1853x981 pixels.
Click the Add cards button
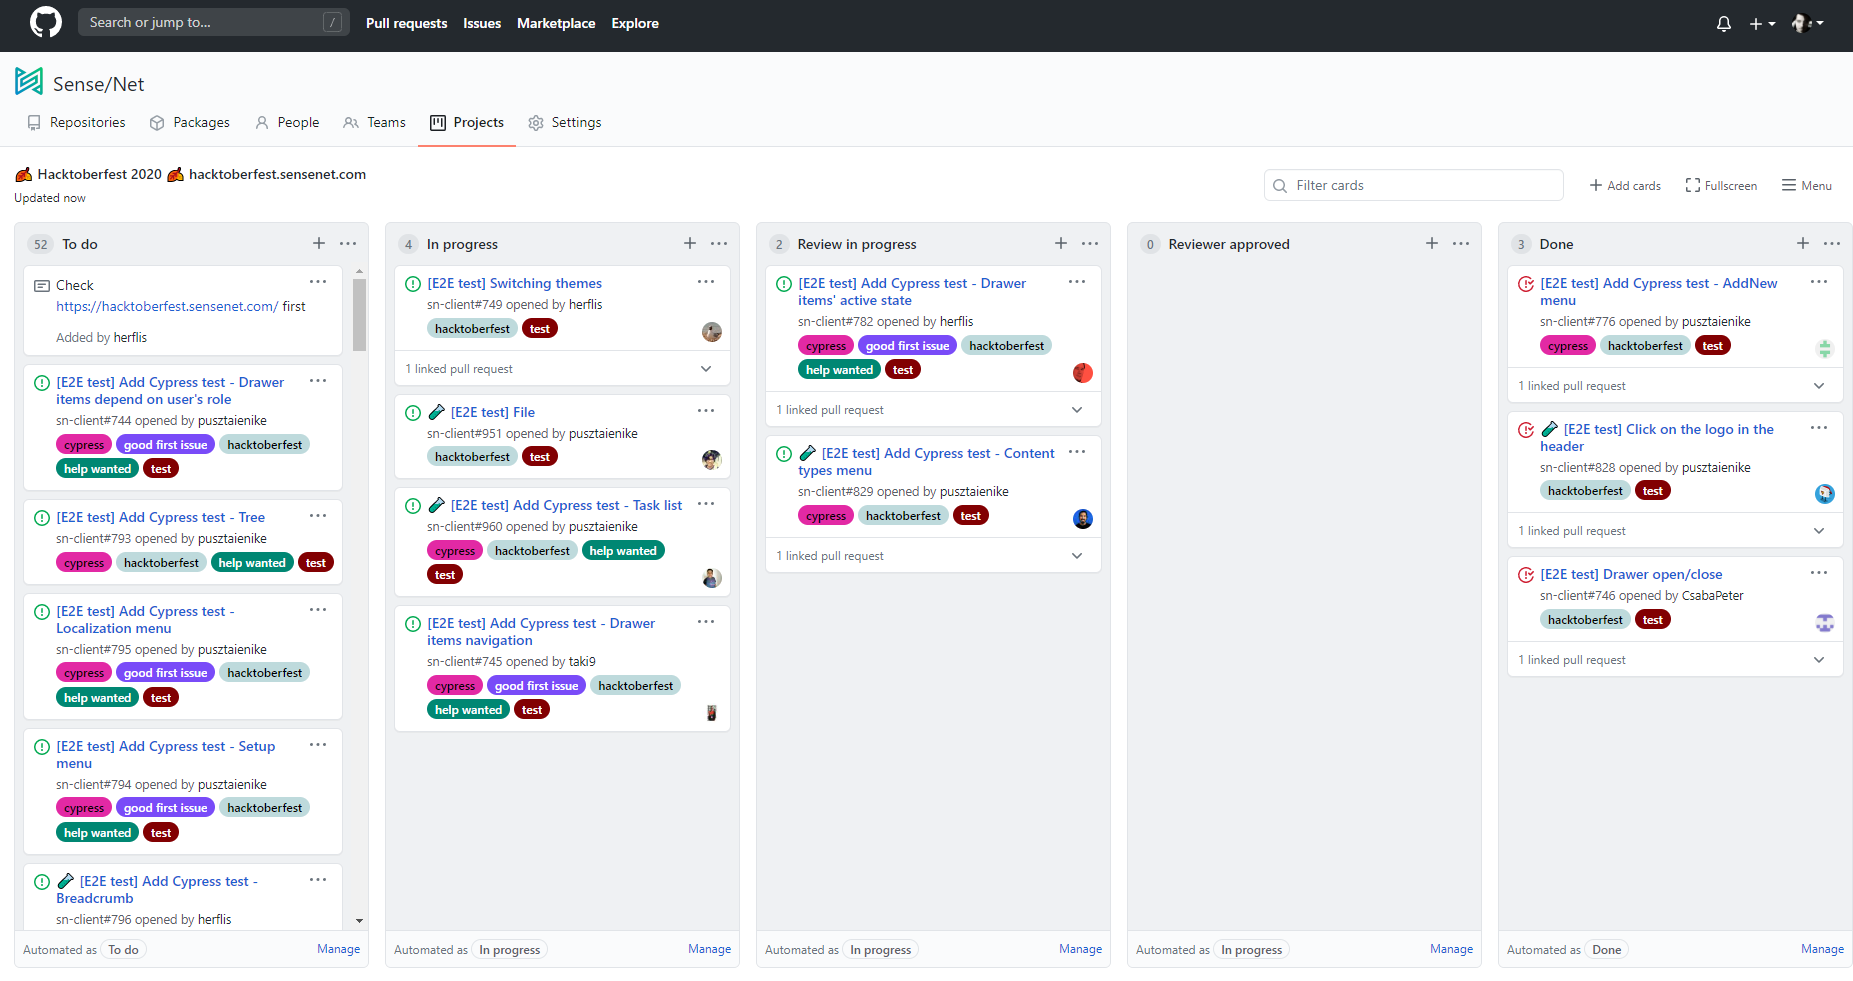(x=1625, y=186)
